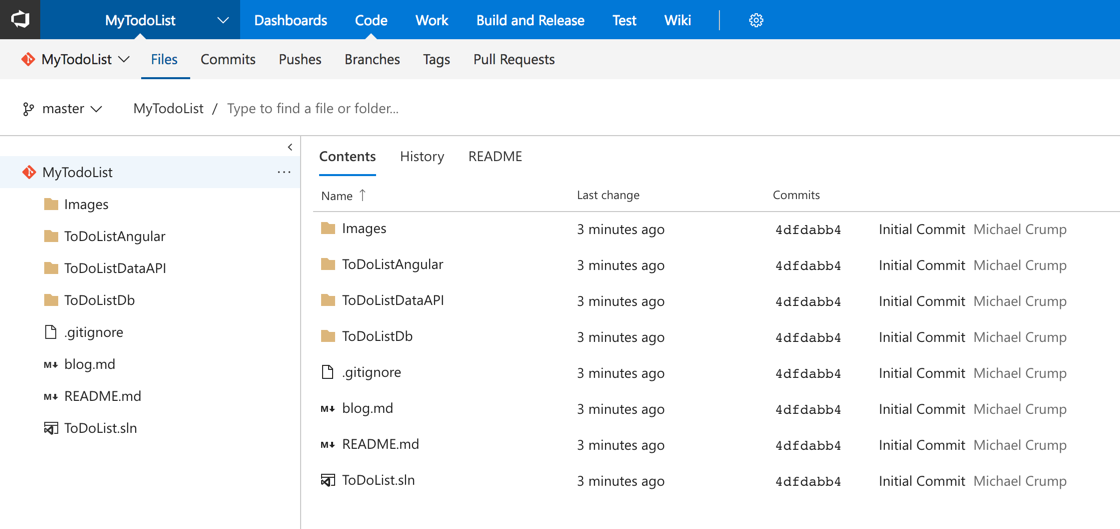The image size is (1120, 529).
Task: Click the .gitignore file icon in file list
Action: click(327, 373)
